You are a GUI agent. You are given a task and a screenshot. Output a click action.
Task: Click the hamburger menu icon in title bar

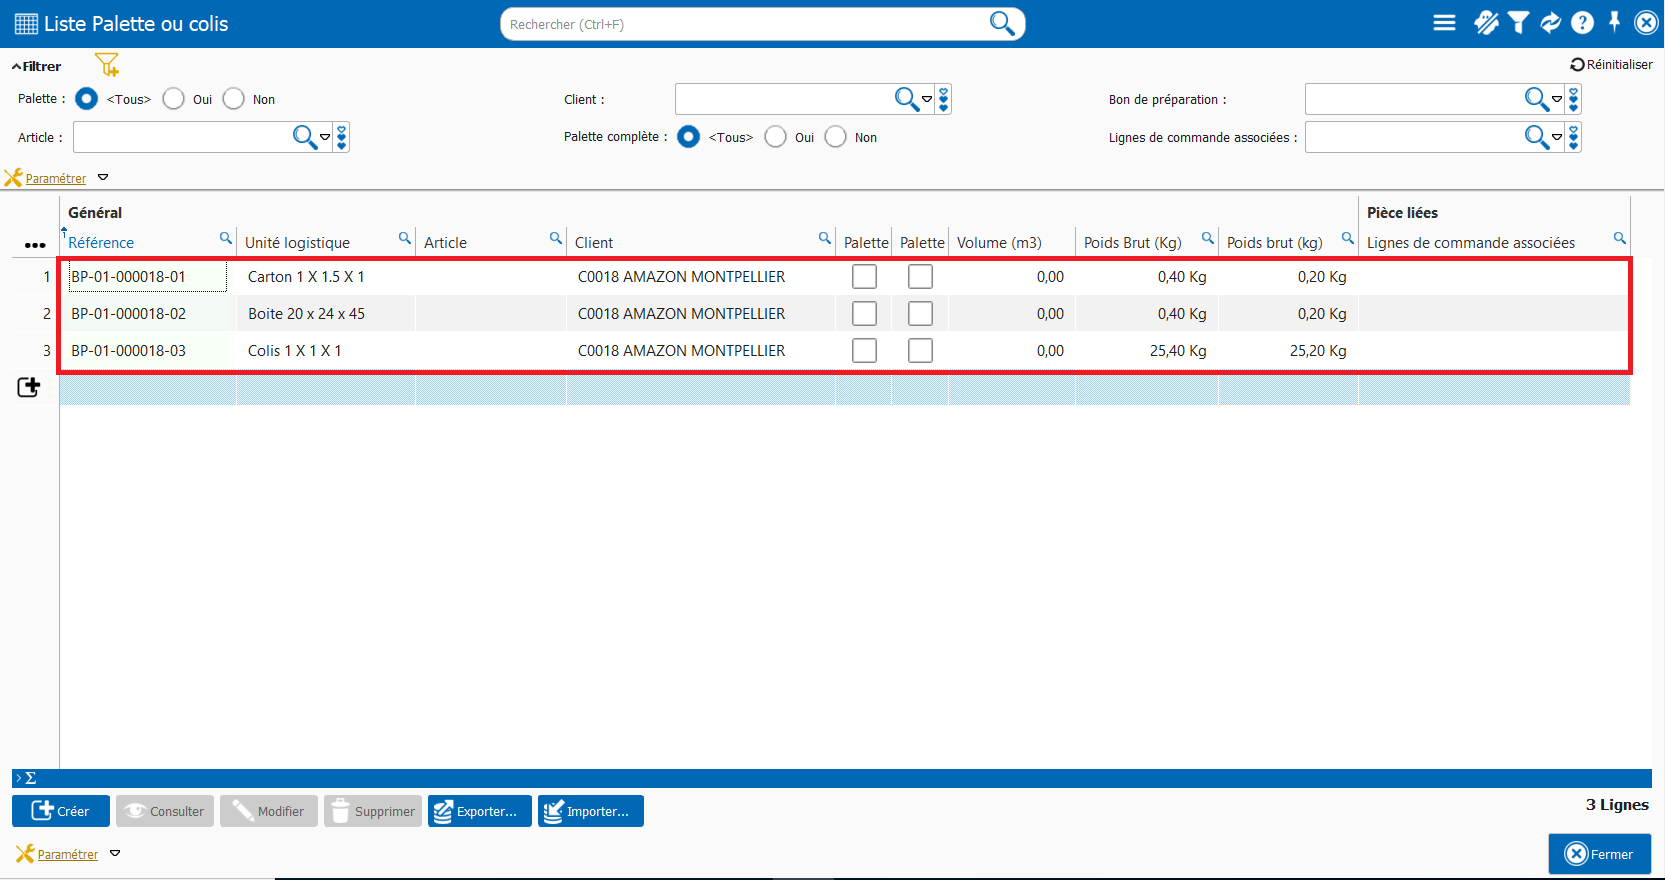(1444, 23)
